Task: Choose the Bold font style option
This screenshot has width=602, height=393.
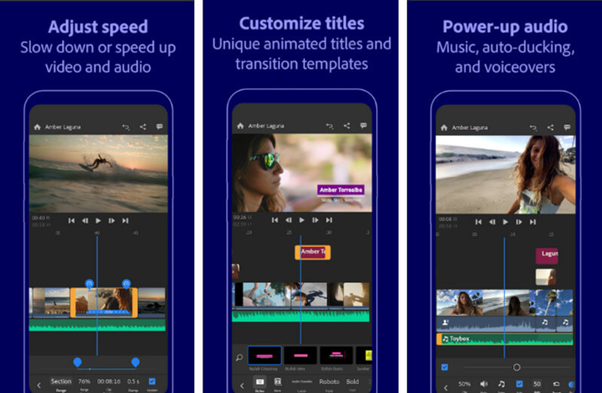Action: (x=352, y=381)
